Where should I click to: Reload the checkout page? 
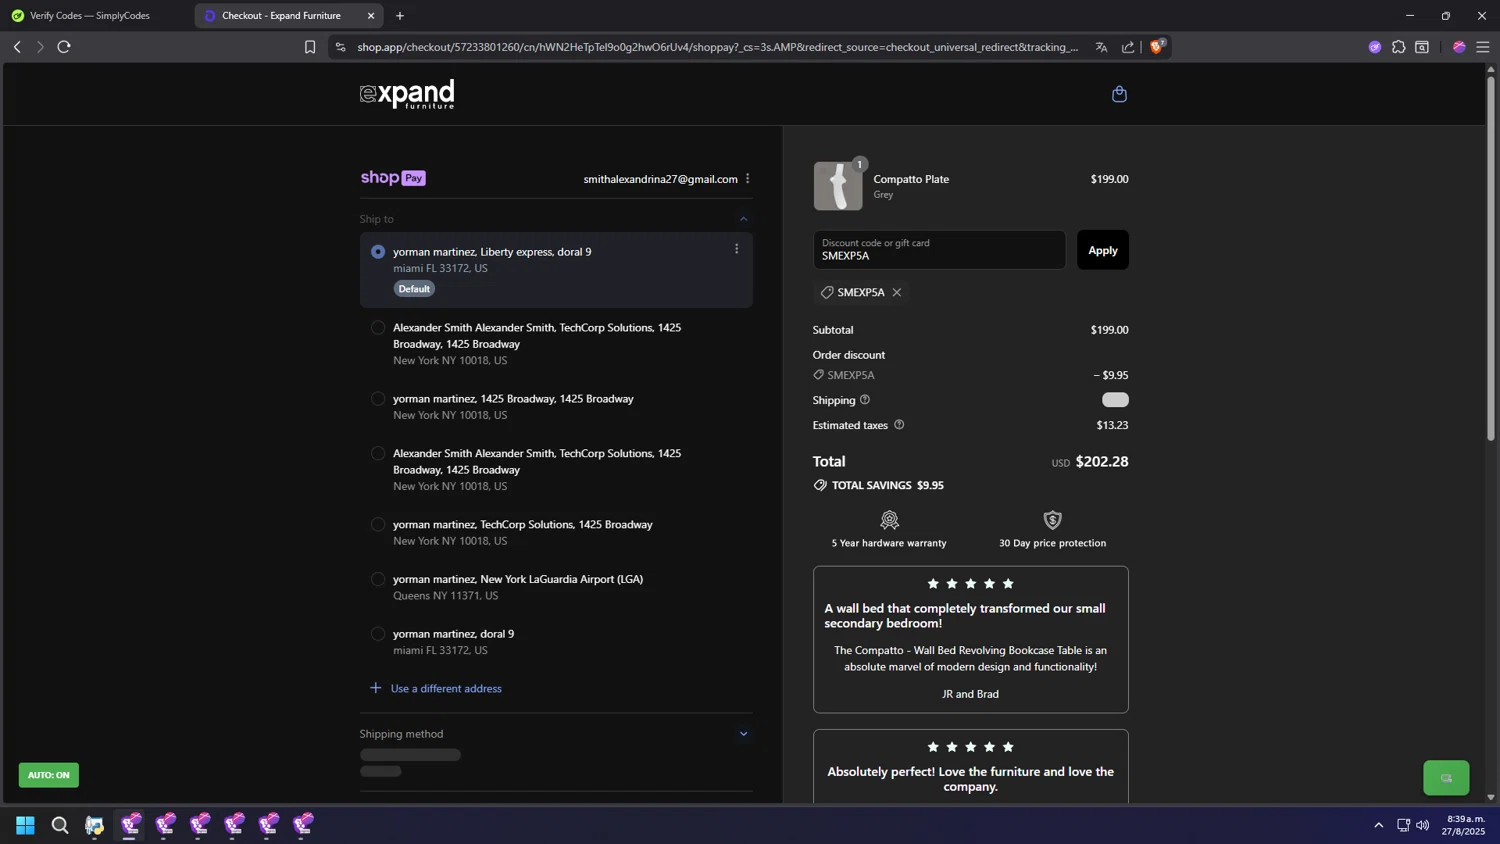point(64,47)
